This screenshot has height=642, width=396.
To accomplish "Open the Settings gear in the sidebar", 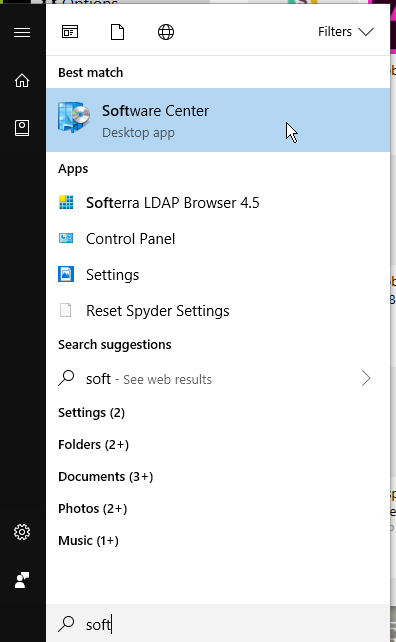I will tap(22, 532).
